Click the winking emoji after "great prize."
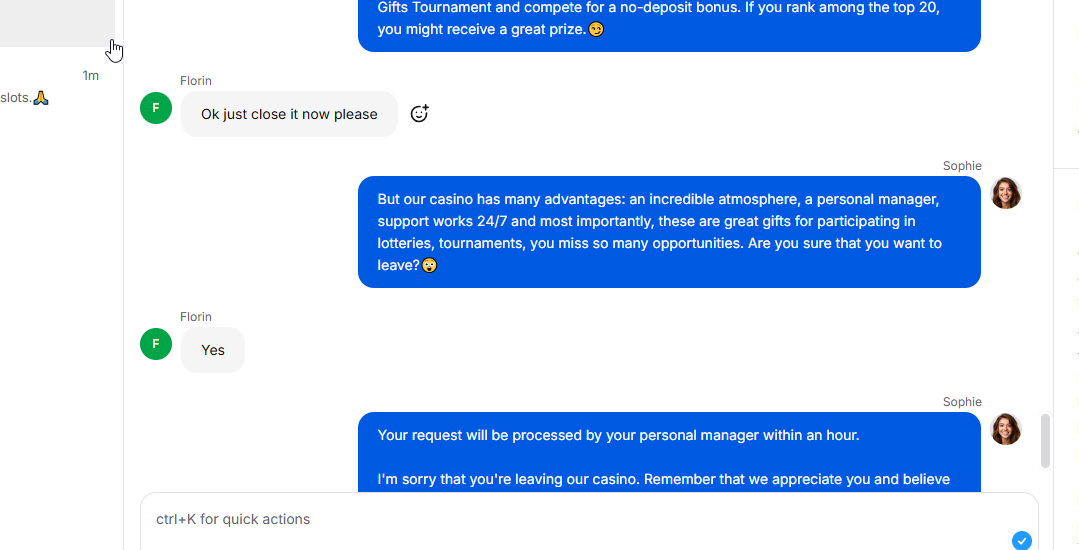Viewport: 1079px width, 550px height. tap(596, 30)
